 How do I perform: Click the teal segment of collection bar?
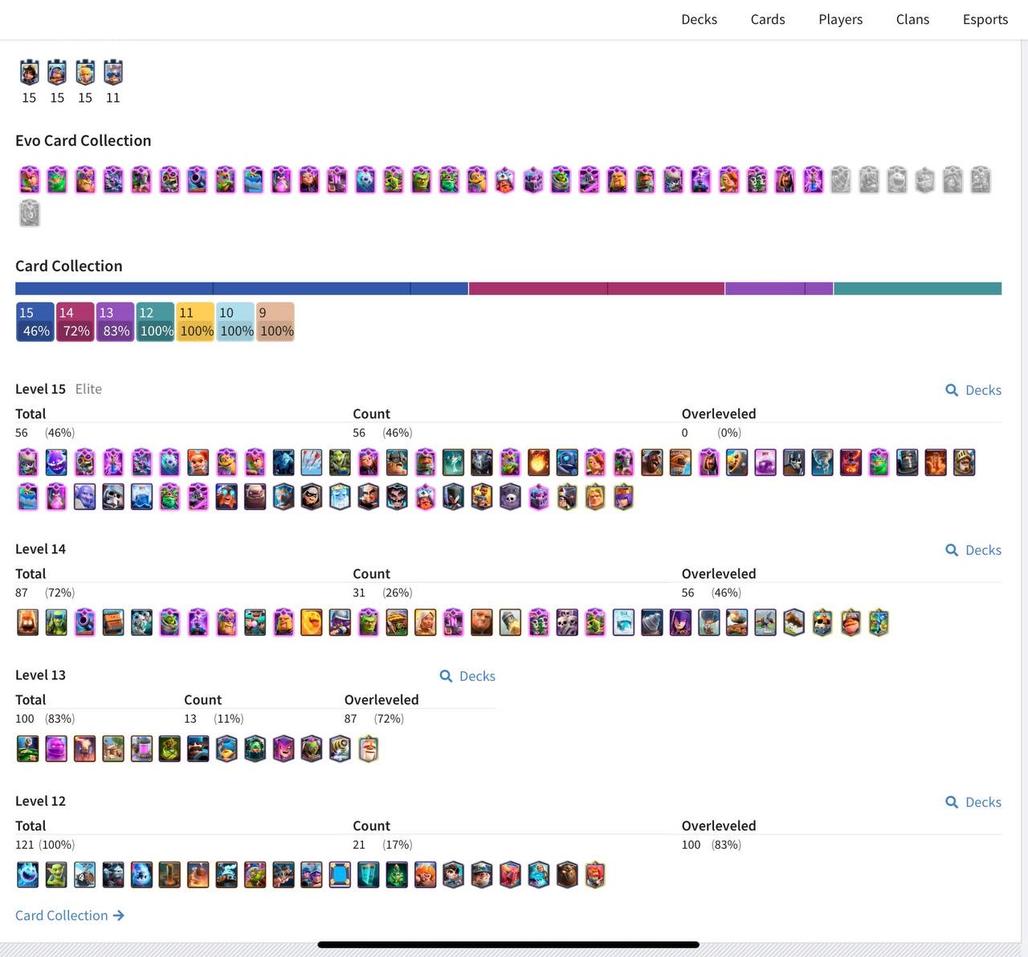917,288
